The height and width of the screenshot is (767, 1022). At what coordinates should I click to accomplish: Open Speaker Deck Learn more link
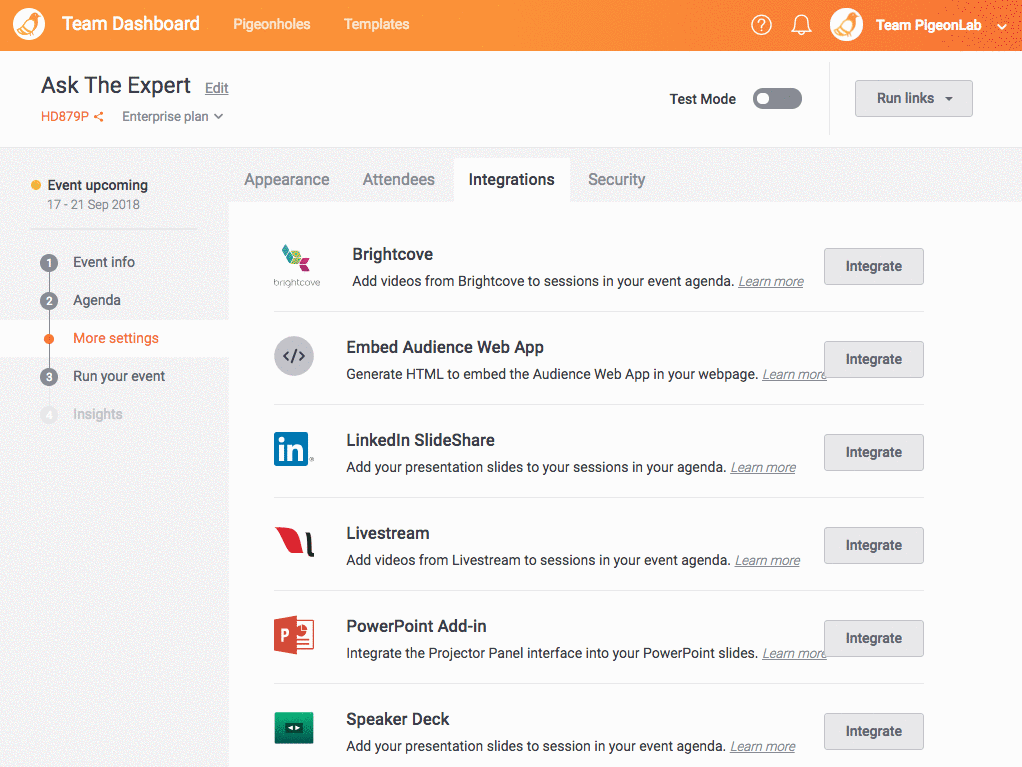(x=763, y=746)
